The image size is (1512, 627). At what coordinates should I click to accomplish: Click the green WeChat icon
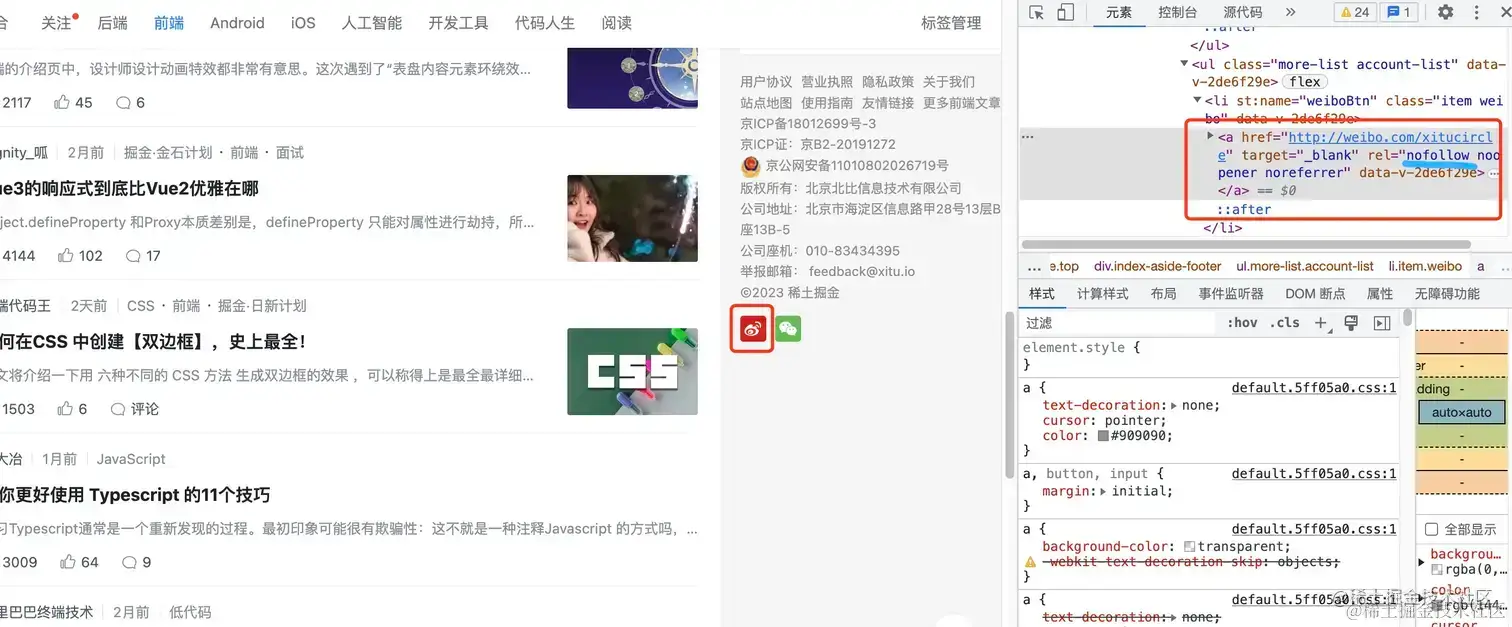[788, 329]
